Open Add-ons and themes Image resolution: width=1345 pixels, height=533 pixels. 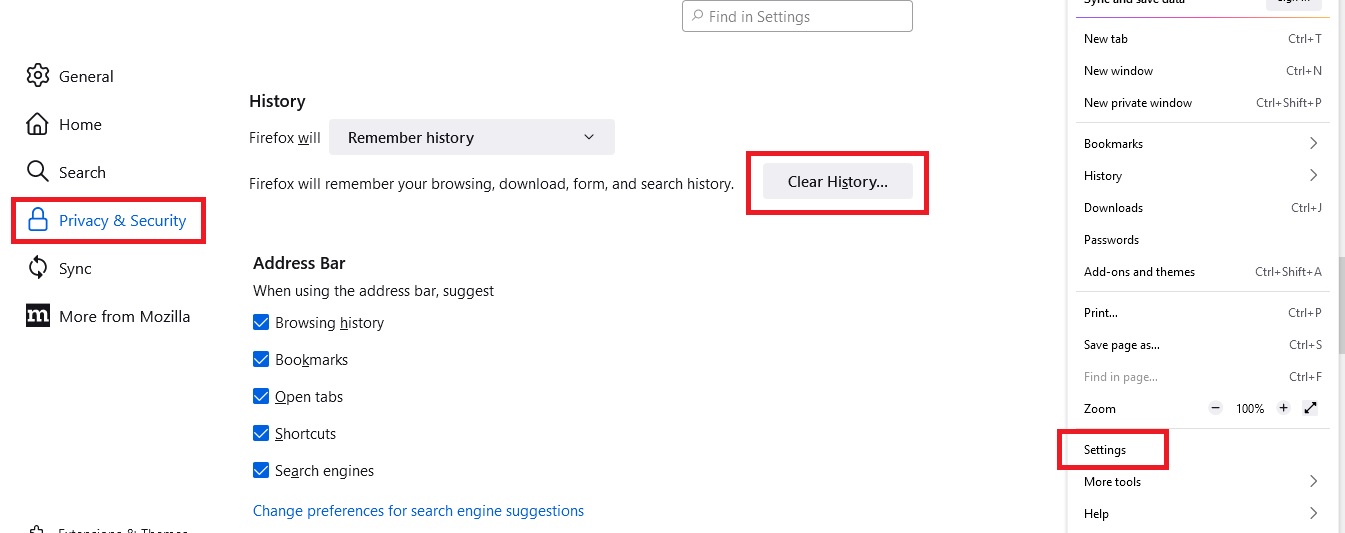pyautogui.click(x=1203, y=272)
